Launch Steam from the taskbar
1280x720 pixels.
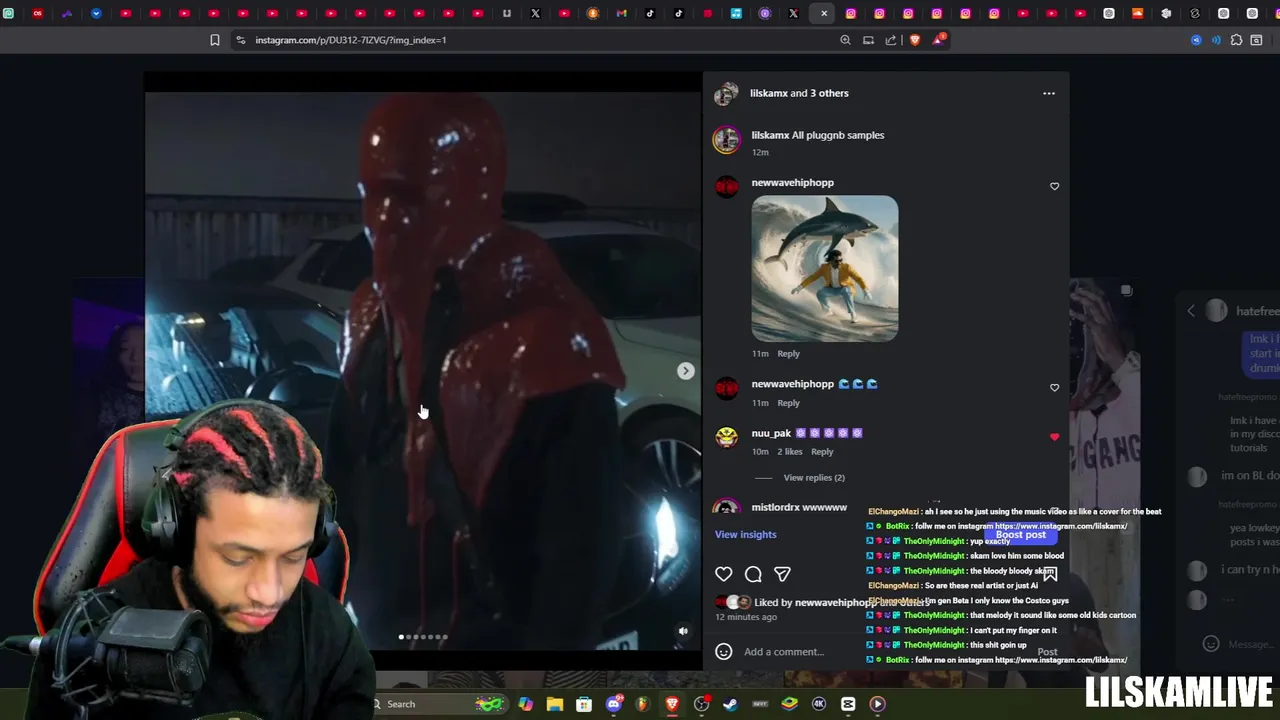[731, 704]
